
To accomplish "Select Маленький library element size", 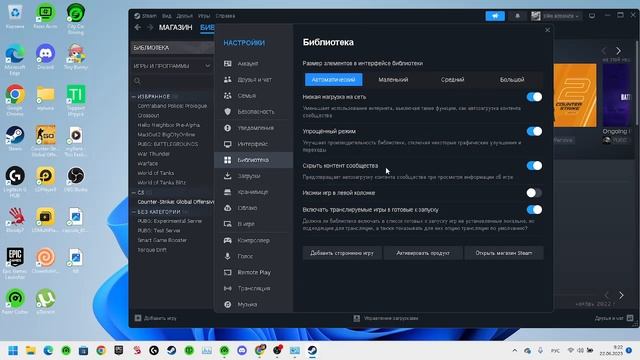I will pyautogui.click(x=393, y=80).
